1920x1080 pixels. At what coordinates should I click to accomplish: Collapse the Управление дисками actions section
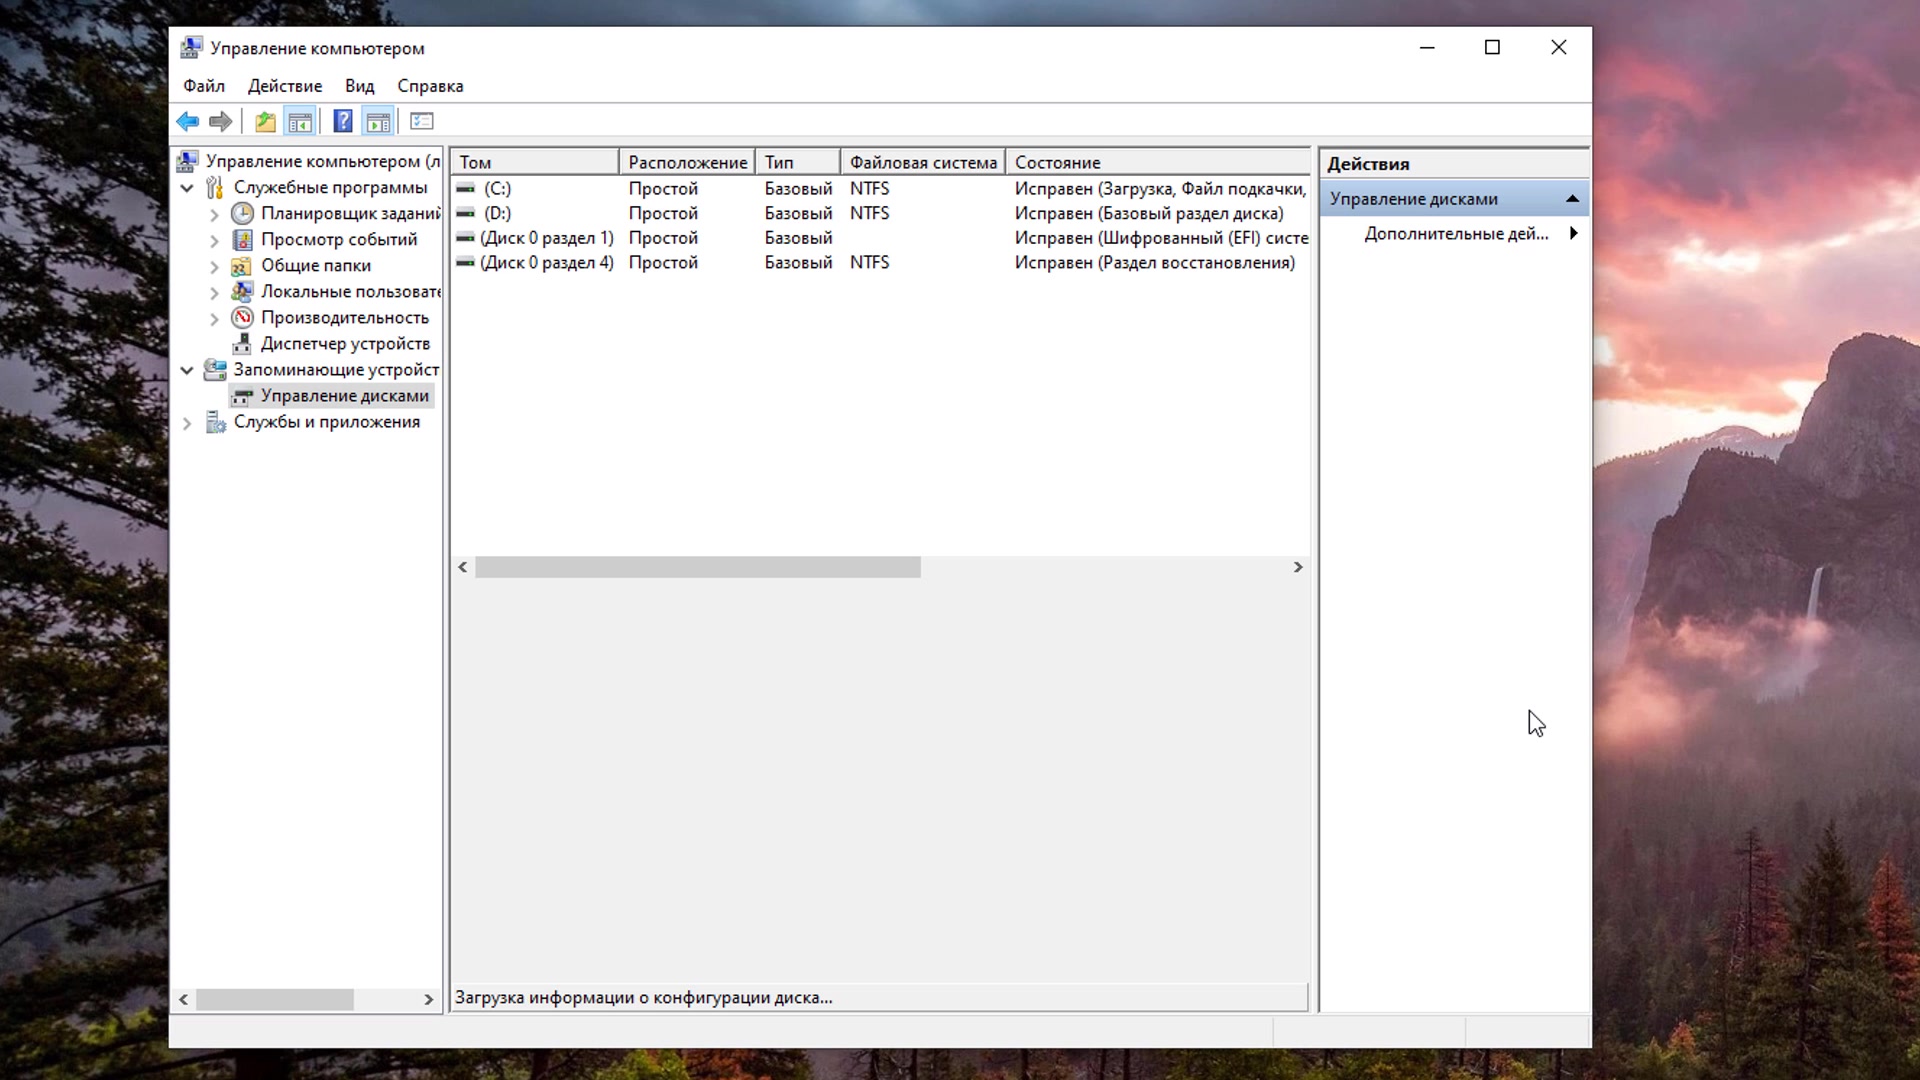point(1572,198)
